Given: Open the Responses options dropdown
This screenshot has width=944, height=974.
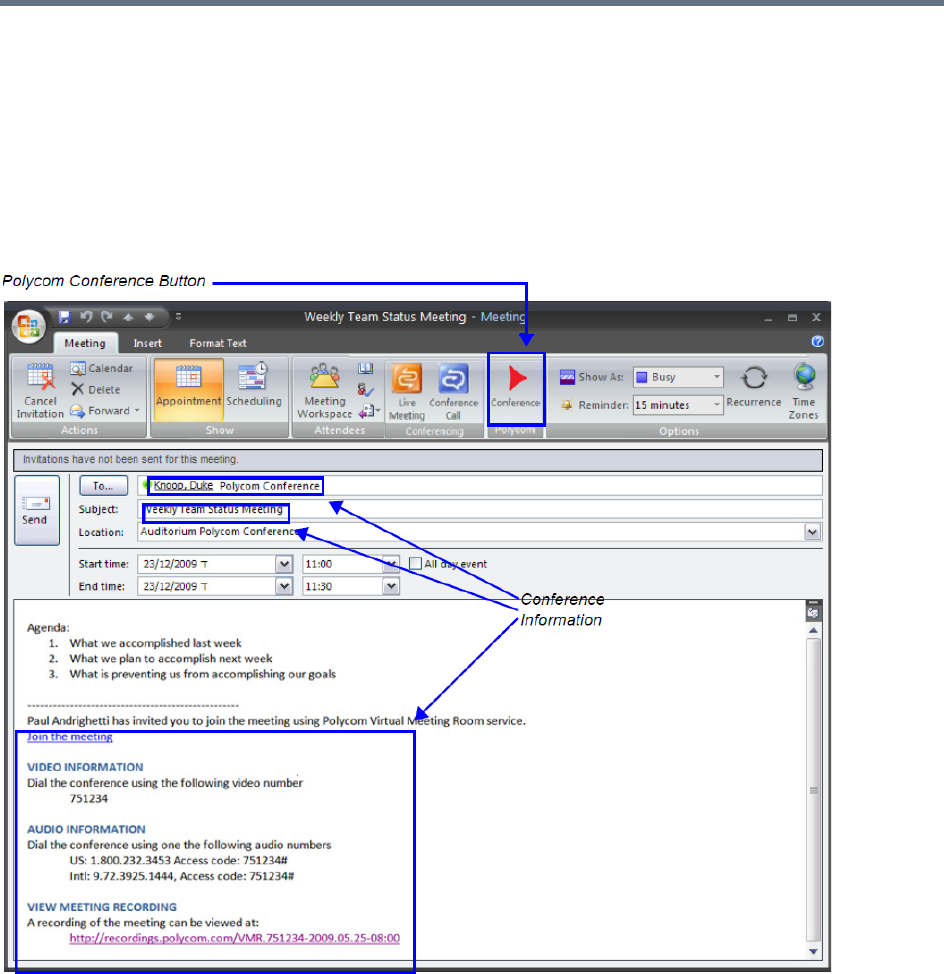Looking at the screenshot, I should pyautogui.click(x=370, y=411).
